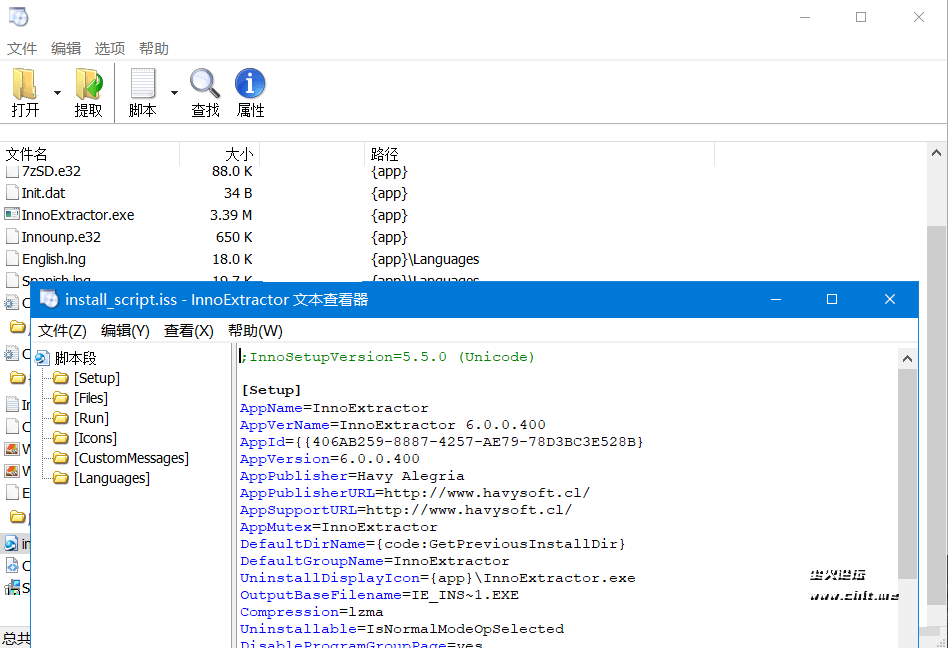Open the 查看(X) menu in text viewer
948x648 pixels.
coord(189,330)
